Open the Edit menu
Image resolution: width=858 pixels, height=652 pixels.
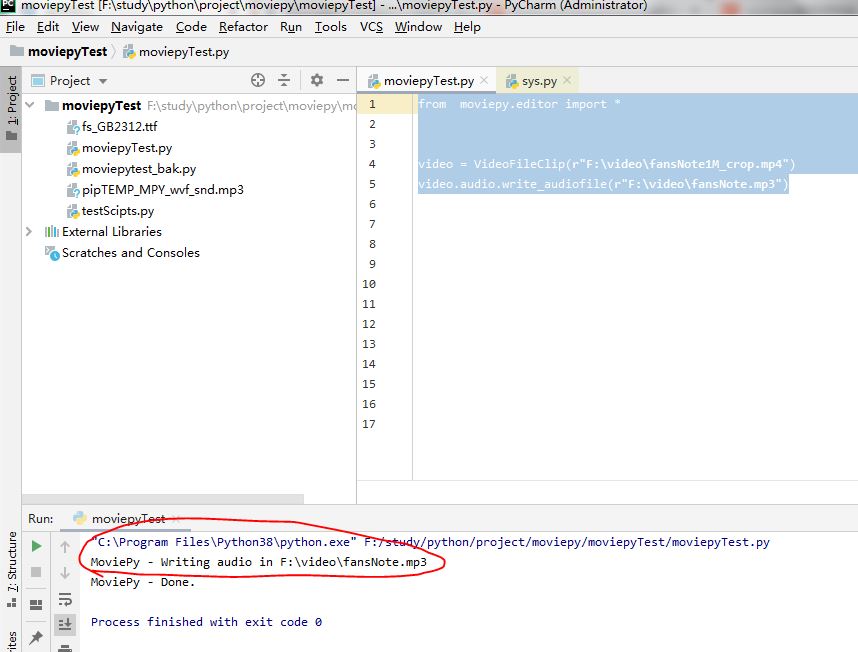(48, 27)
